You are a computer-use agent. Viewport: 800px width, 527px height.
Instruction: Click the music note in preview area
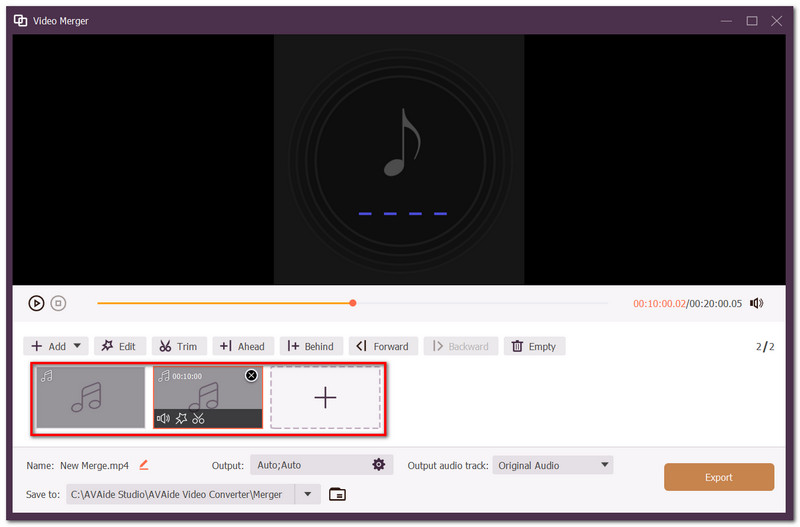click(x=403, y=142)
